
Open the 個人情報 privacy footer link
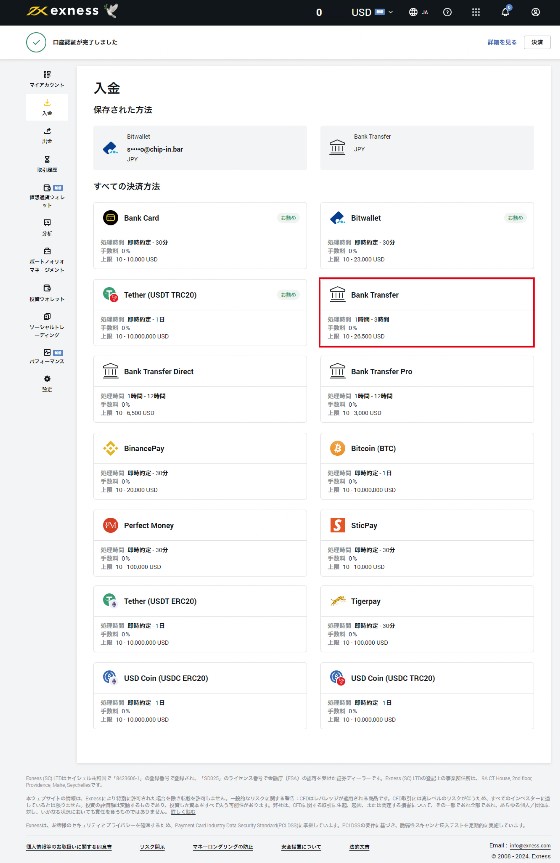[x=69, y=847]
